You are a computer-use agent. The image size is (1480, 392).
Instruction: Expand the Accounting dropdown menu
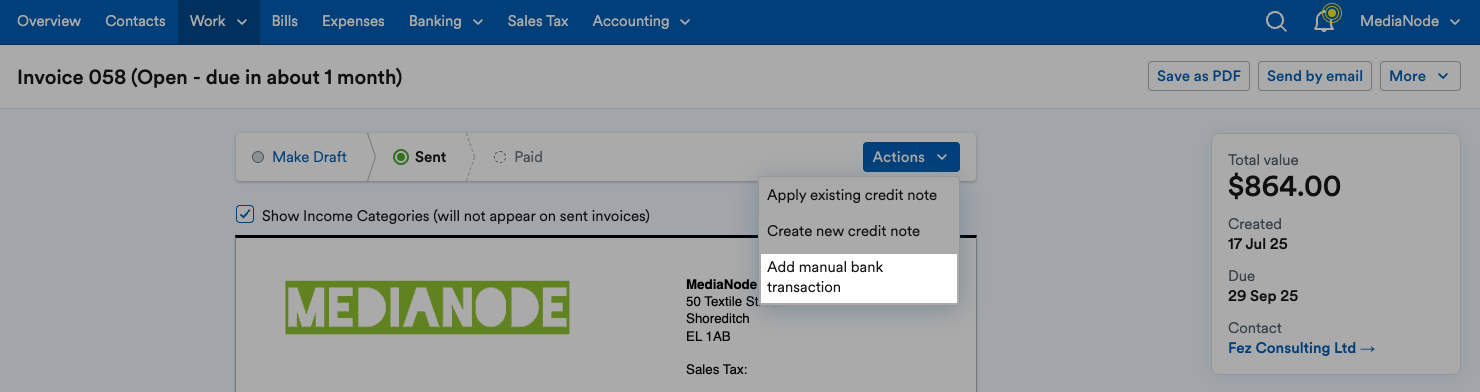point(641,21)
